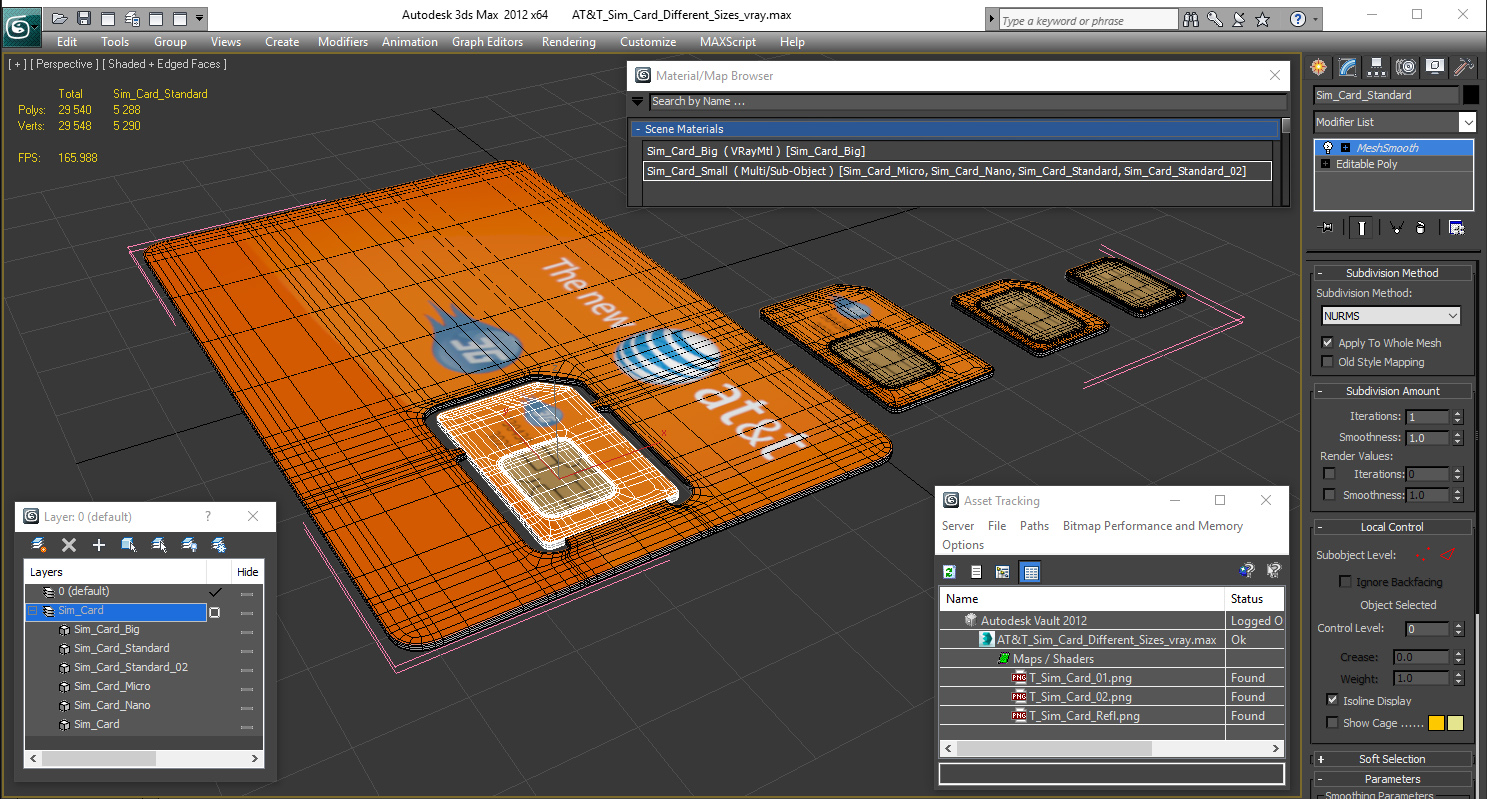The width and height of the screenshot is (1487, 799).
Task: Click Configure Modifier Sets icon
Action: [1456, 228]
